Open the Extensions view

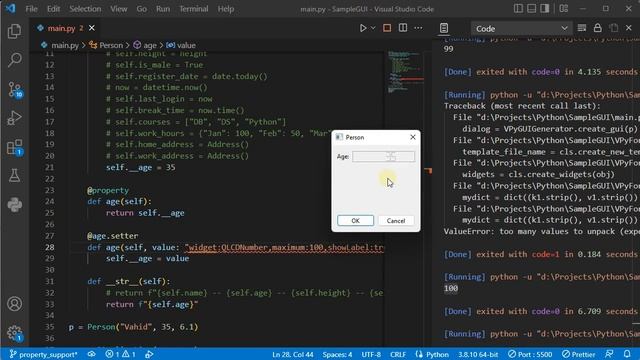pyautogui.click(x=15, y=147)
